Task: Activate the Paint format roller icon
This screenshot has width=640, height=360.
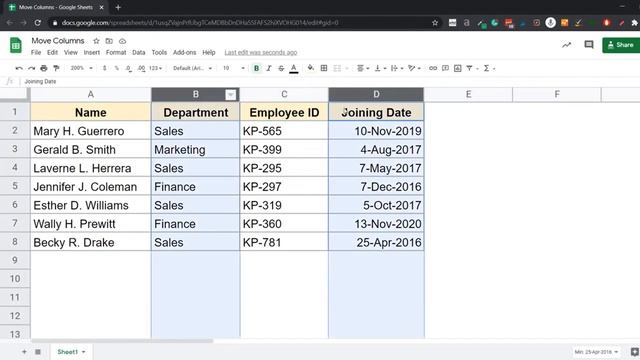Action: (x=56, y=68)
